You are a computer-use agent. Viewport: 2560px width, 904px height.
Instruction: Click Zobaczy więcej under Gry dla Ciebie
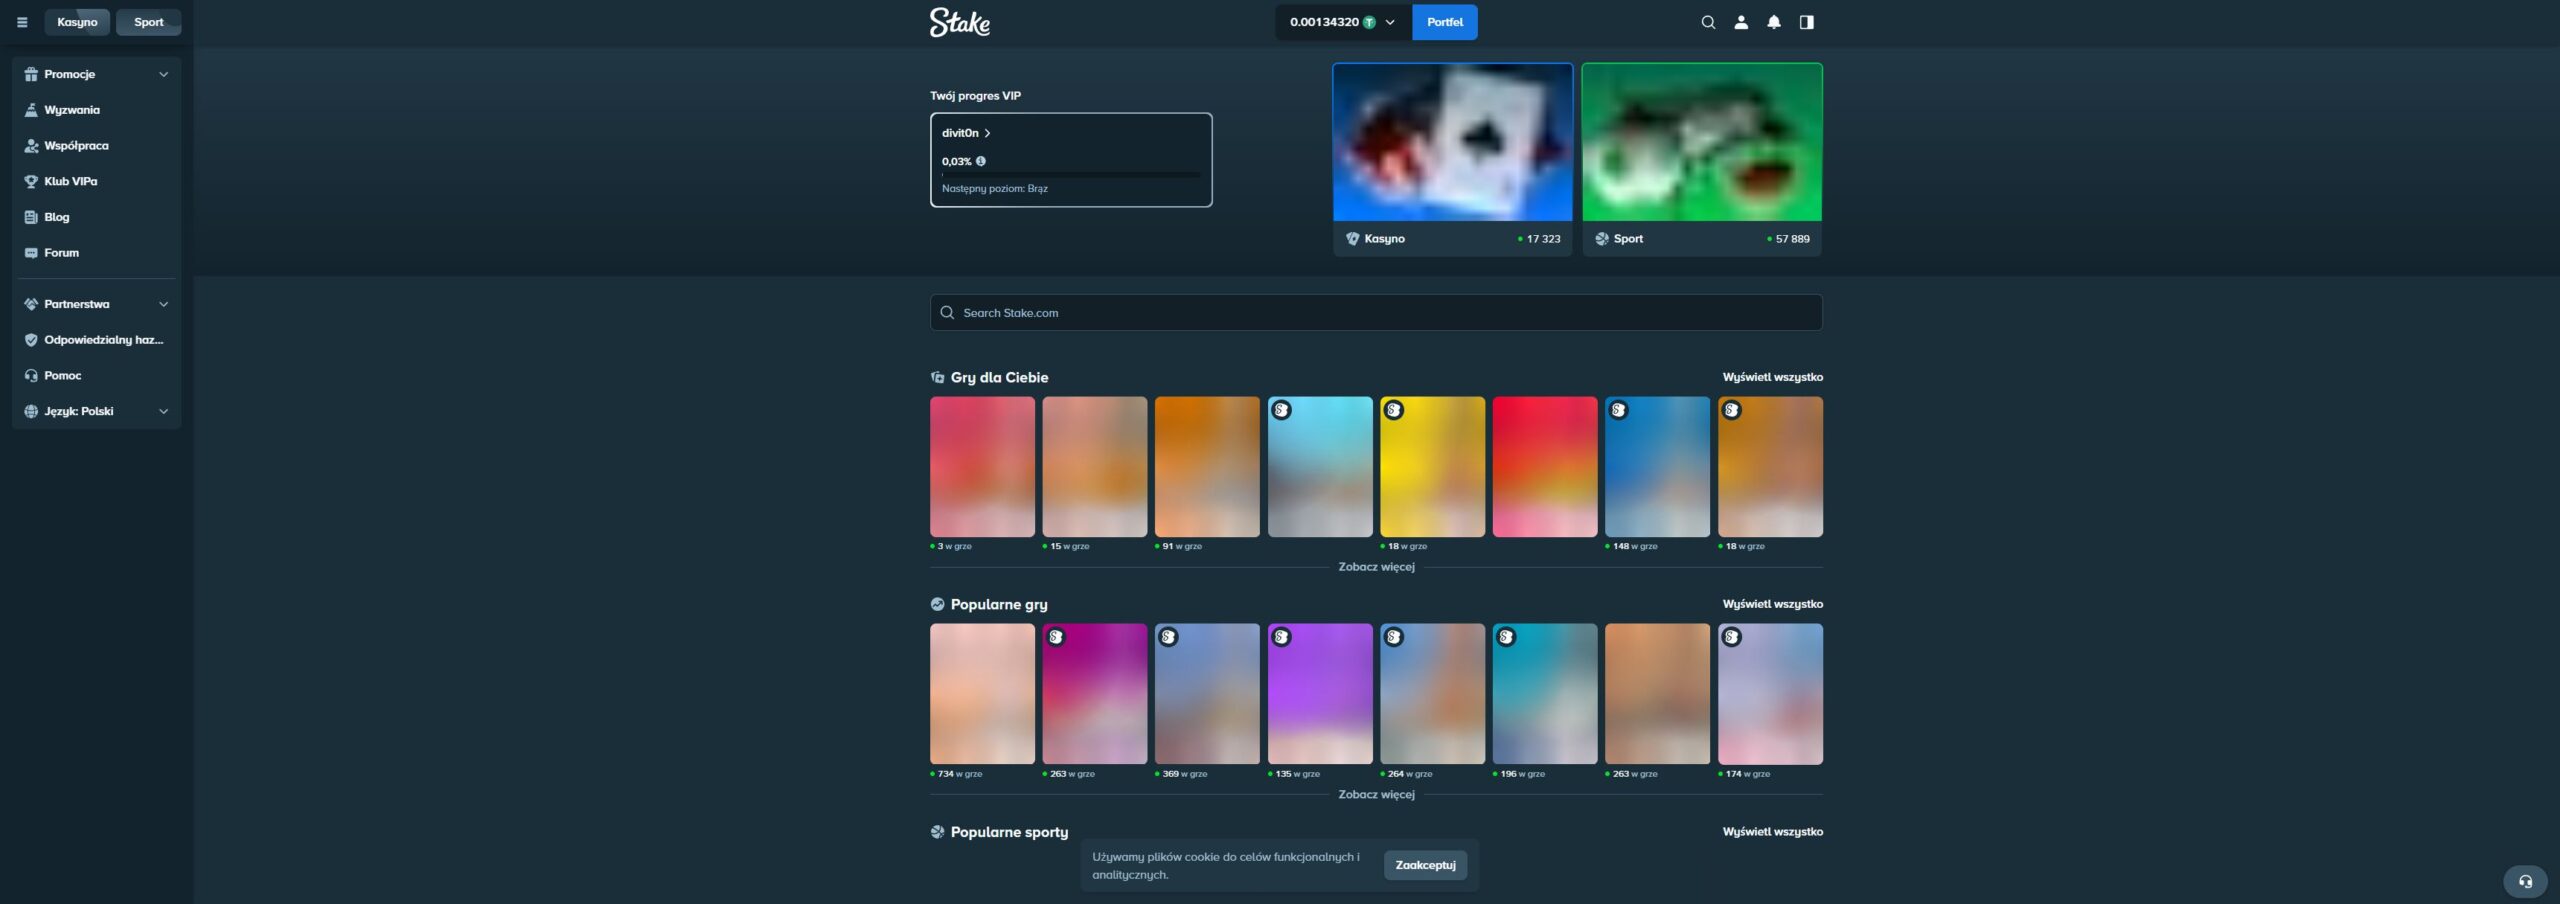(x=1376, y=567)
